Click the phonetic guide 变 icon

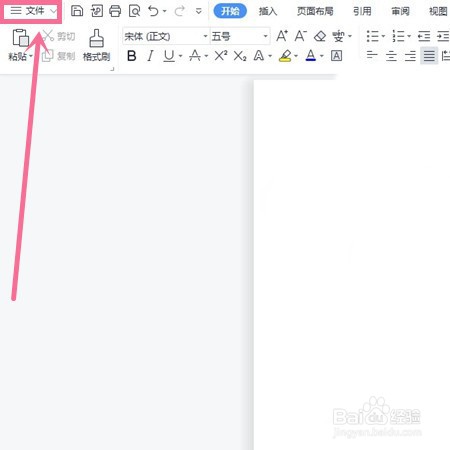point(338,36)
